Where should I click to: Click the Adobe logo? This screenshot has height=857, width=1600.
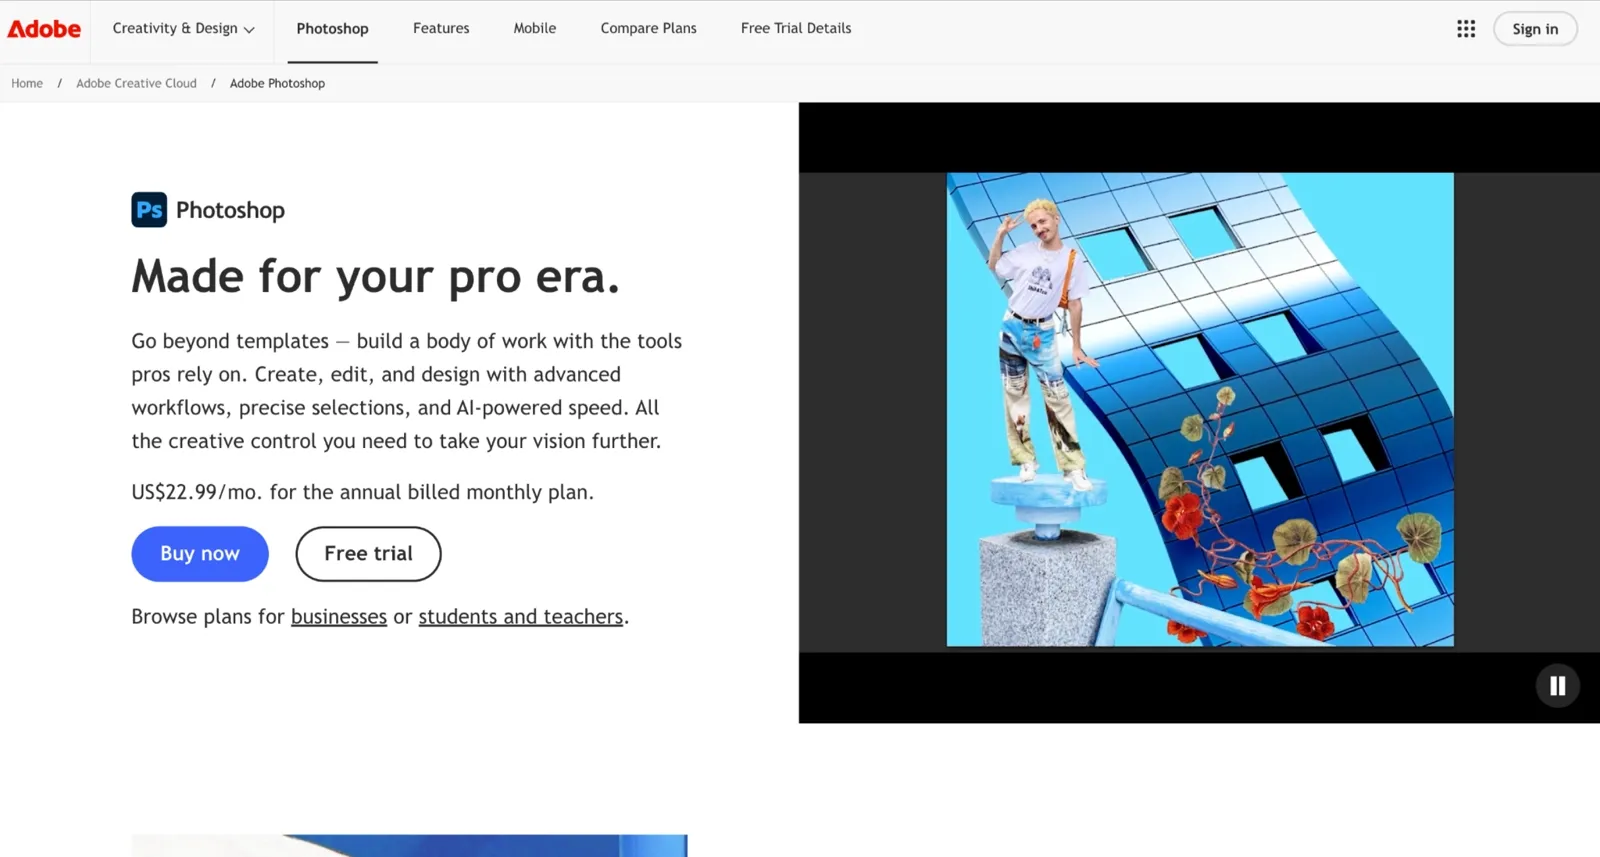click(x=44, y=29)
